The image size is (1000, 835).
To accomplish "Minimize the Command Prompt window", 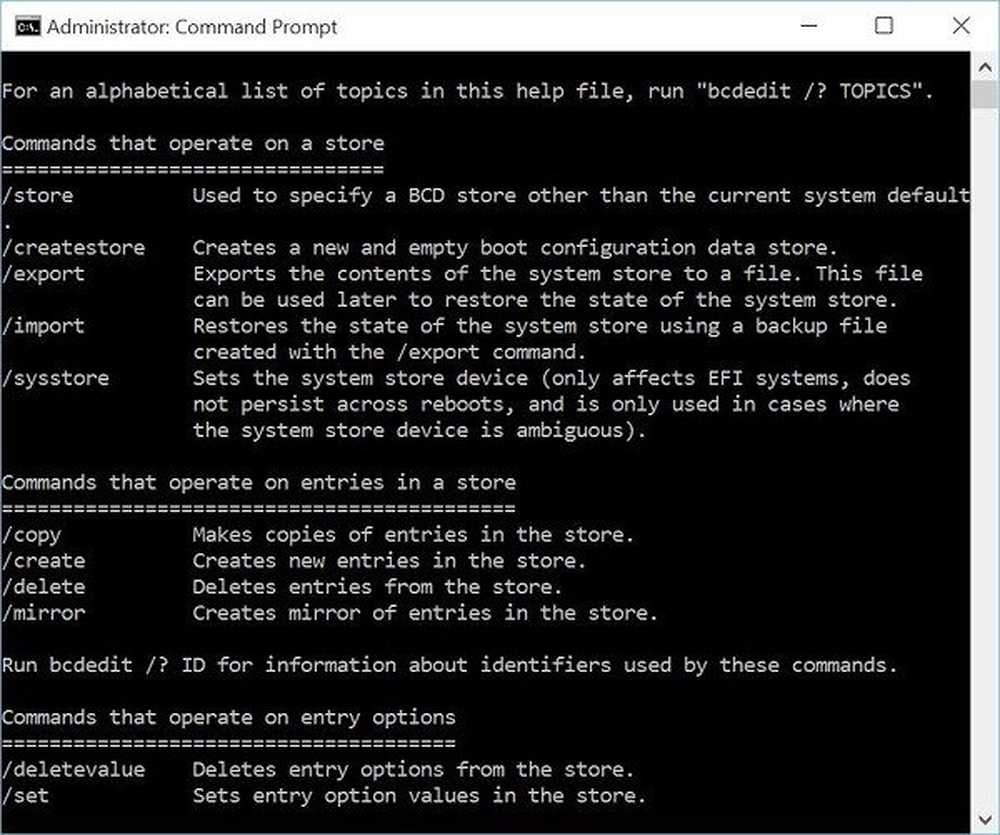I will coord(806,27).
